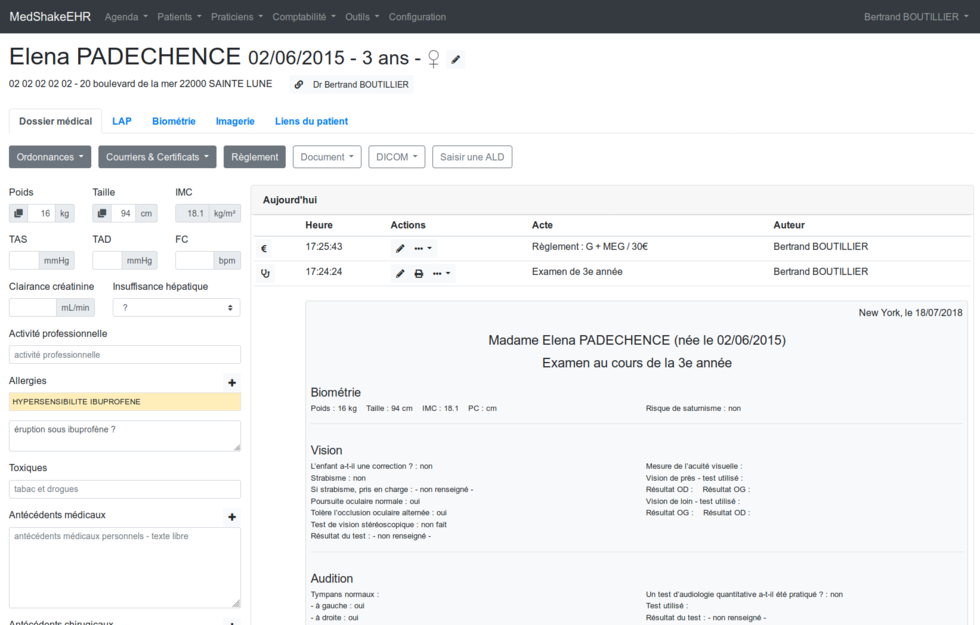Switch to the Biométrie tab
Screen dimensions: 980x625
174,121
